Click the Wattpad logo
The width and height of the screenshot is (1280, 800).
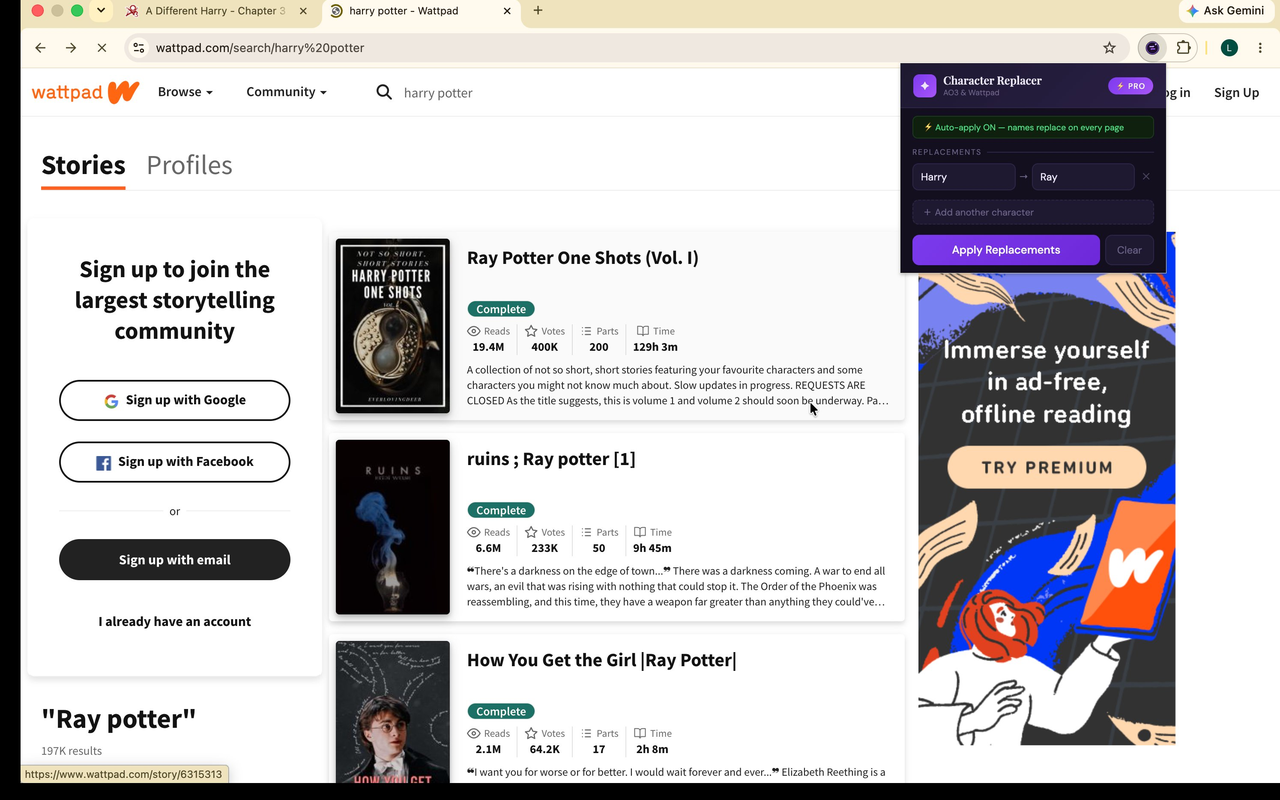click(x=85, y=92)
